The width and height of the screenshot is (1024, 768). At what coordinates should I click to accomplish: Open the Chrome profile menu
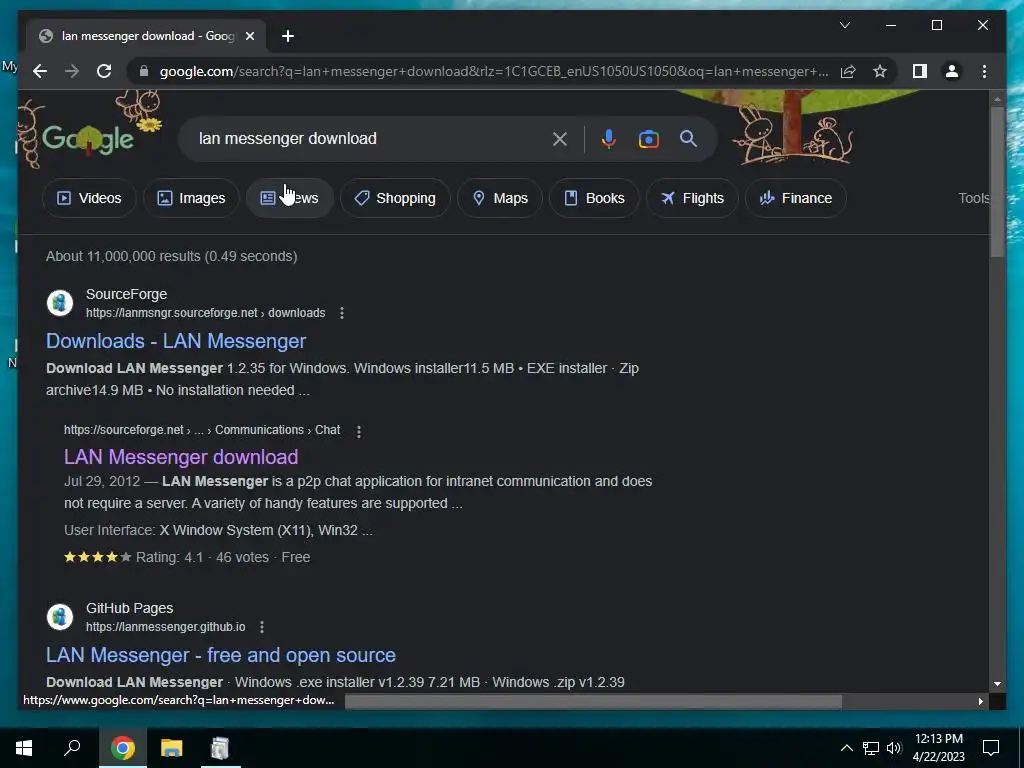[952, 71]
